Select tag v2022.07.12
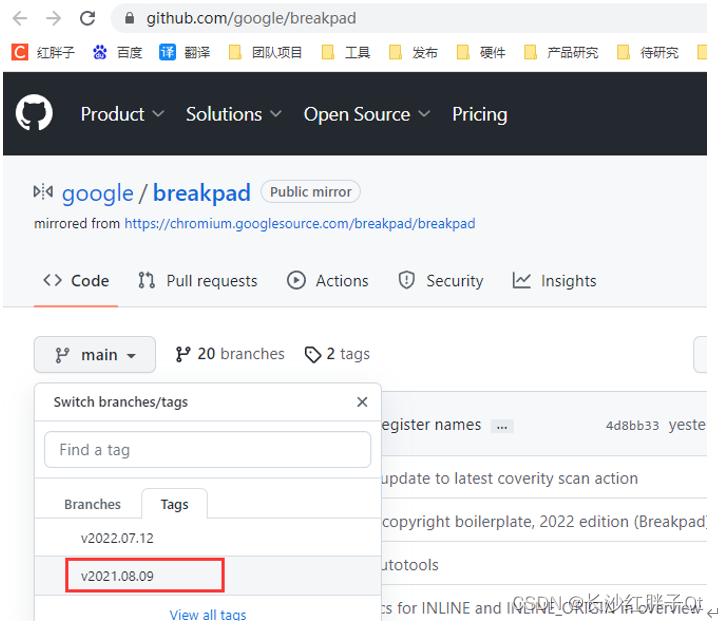Image resolution: width=719 pixels, height=623 pixels. coord(208,538)
